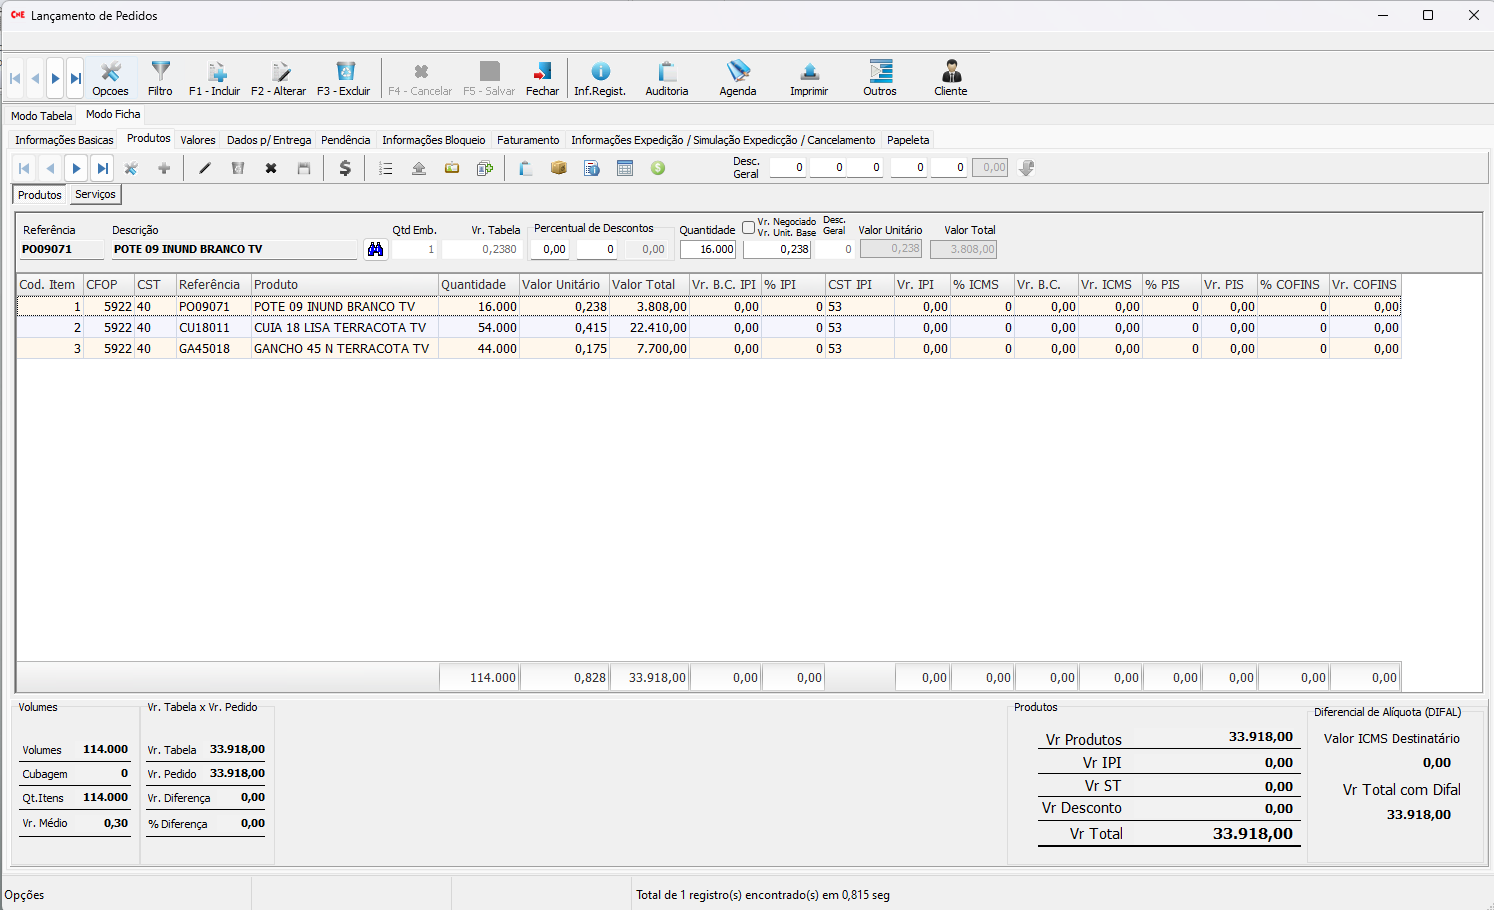Image resolution: width=1494 pixels, height=910 pixels.
Task: Click the binoculars product search icon
Action: tap(375, 249)
